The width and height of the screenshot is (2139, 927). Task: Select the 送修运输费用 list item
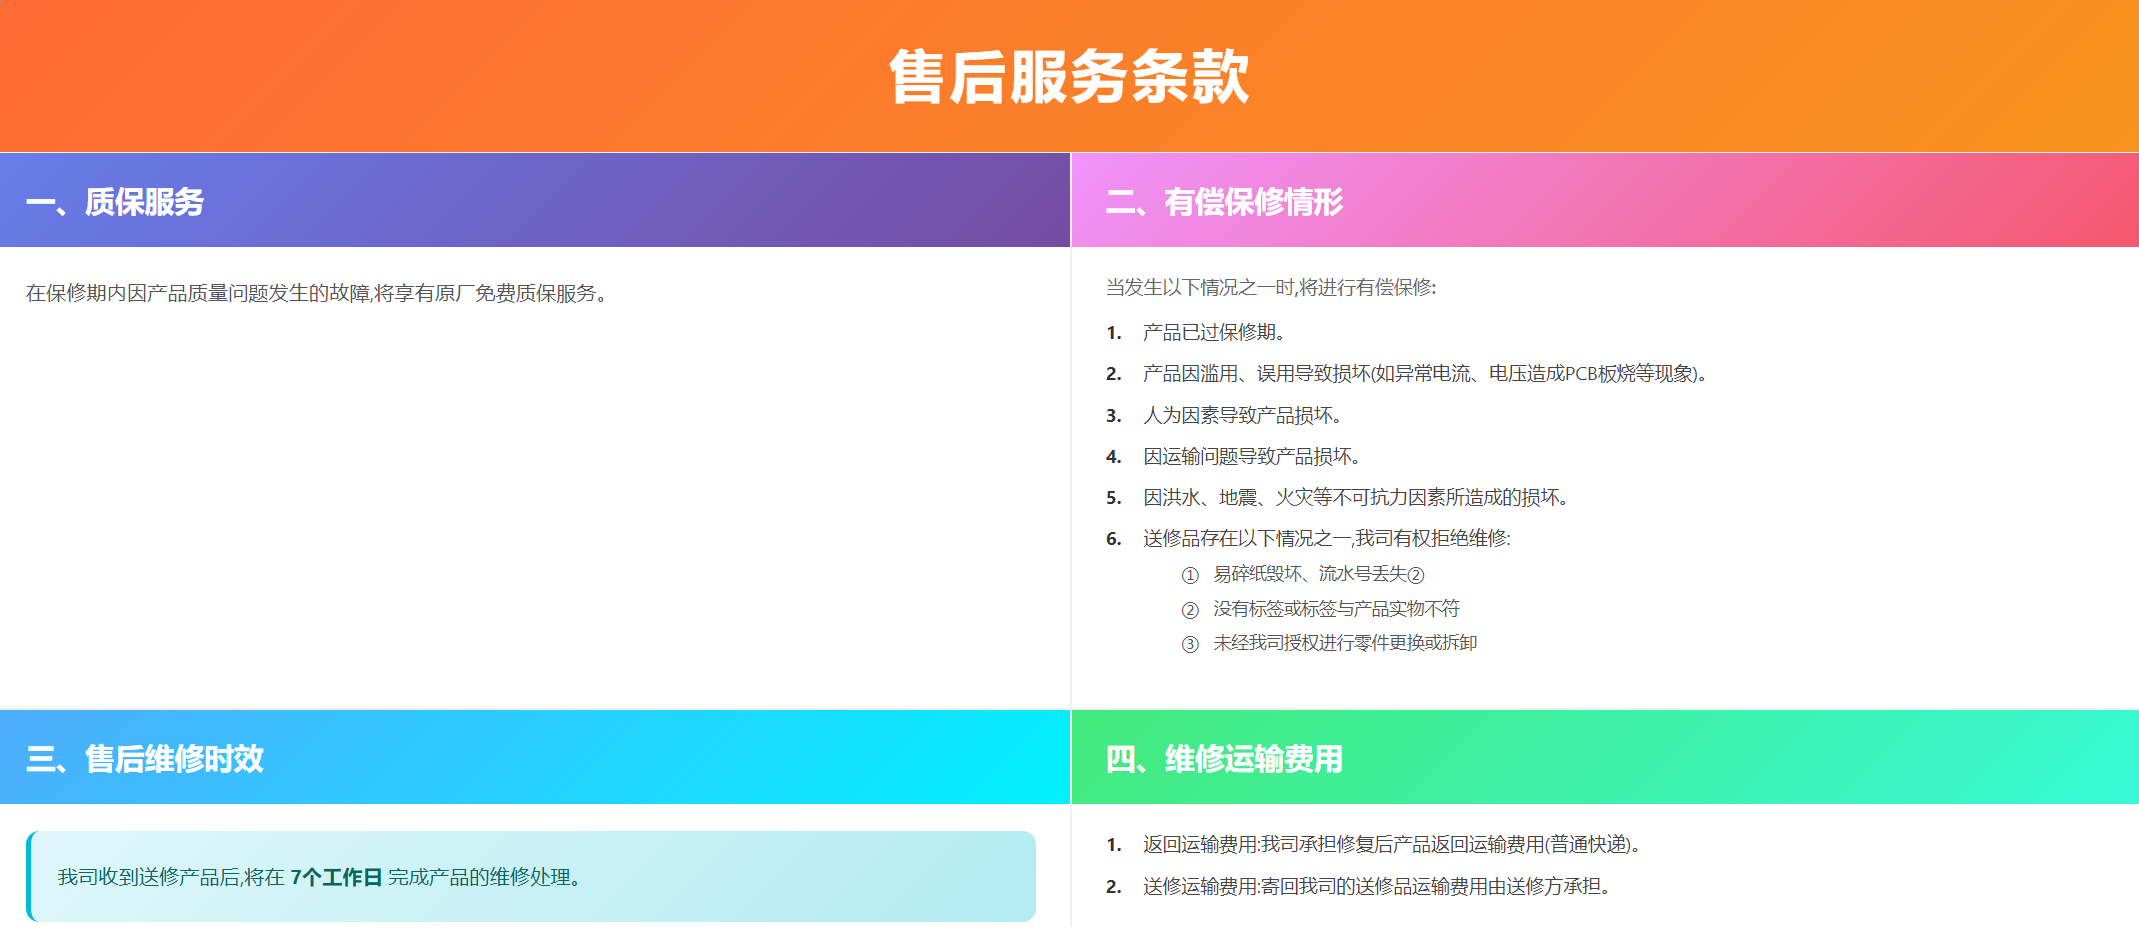1376,887
